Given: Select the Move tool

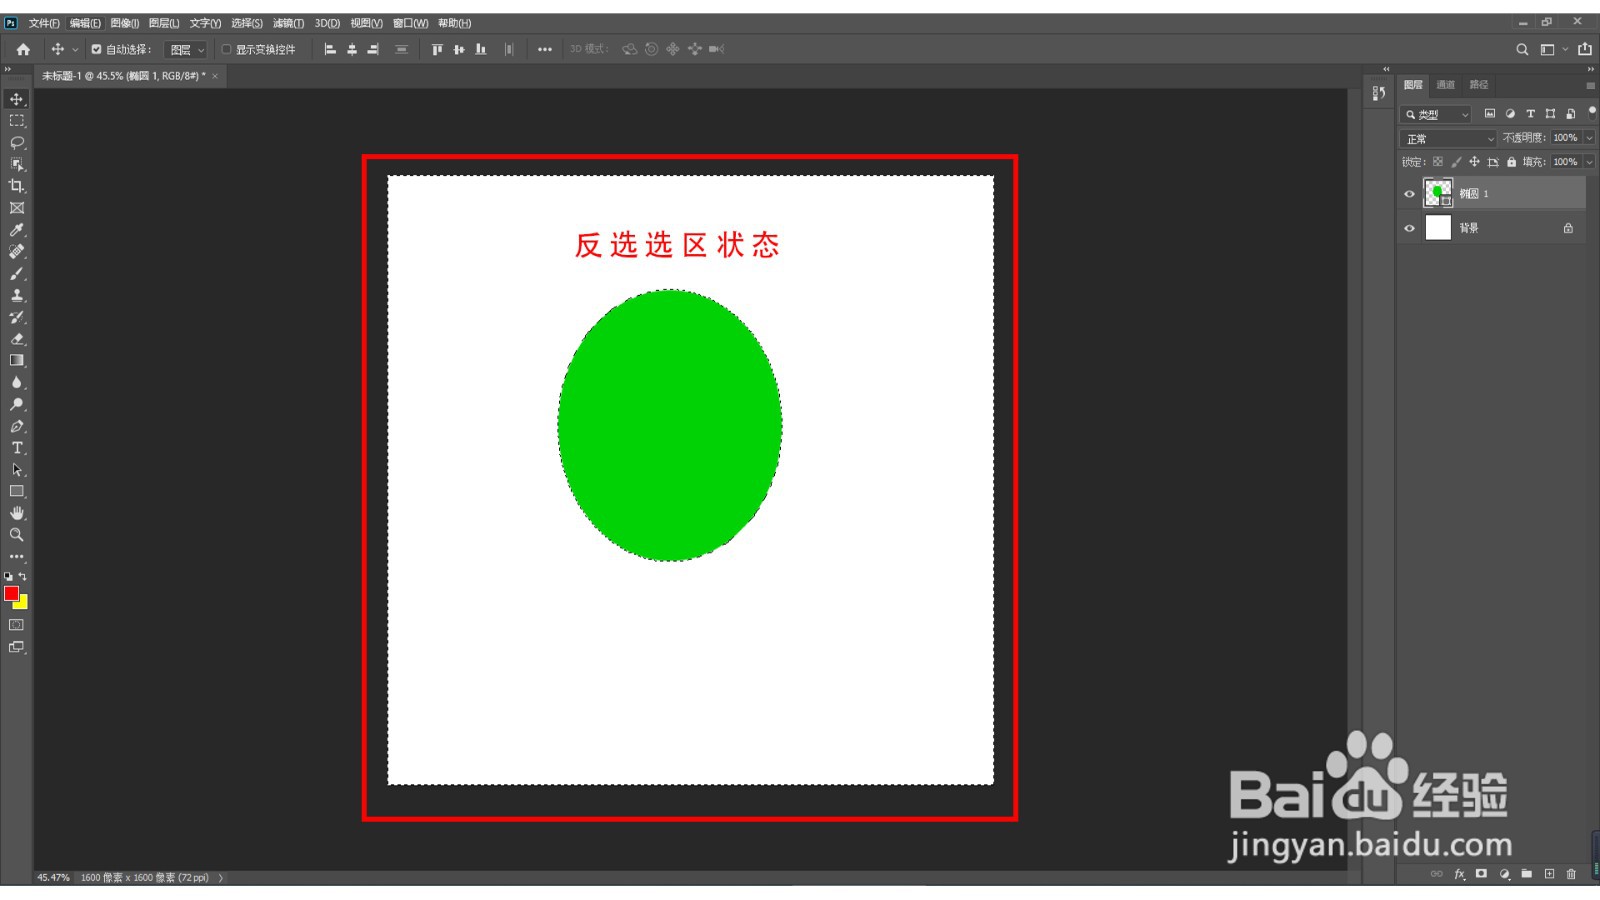Looking at the screenshot, I should (x=16, y=98).
